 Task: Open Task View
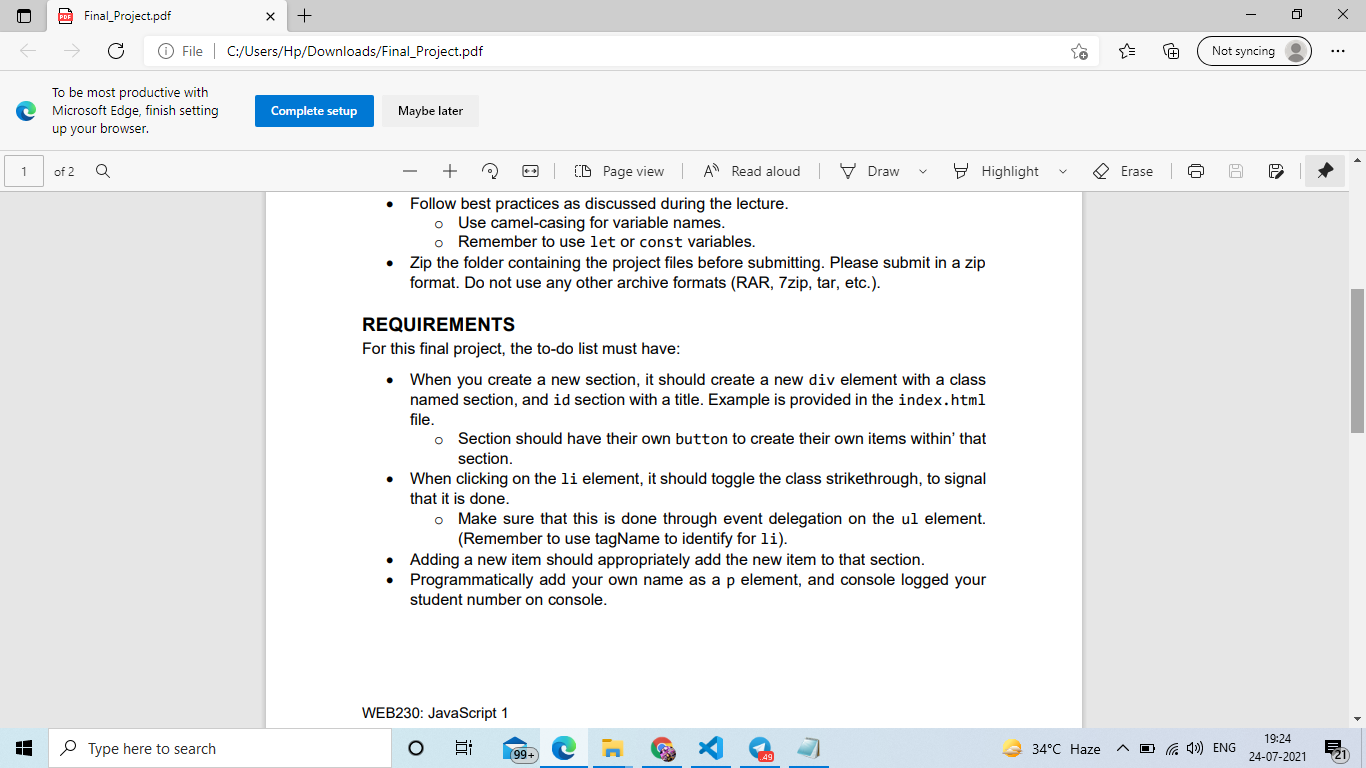[463, 748]
